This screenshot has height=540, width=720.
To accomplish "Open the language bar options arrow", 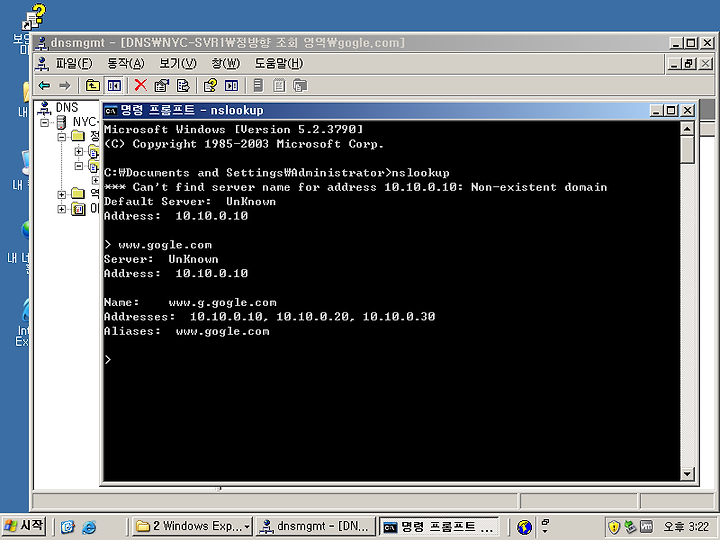I will pos(545,531).
